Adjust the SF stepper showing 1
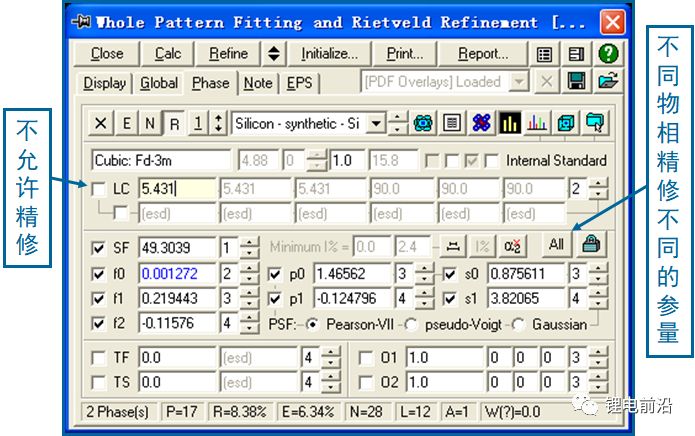695x436 pixels. pyautogui.click(x=249, y=248)
